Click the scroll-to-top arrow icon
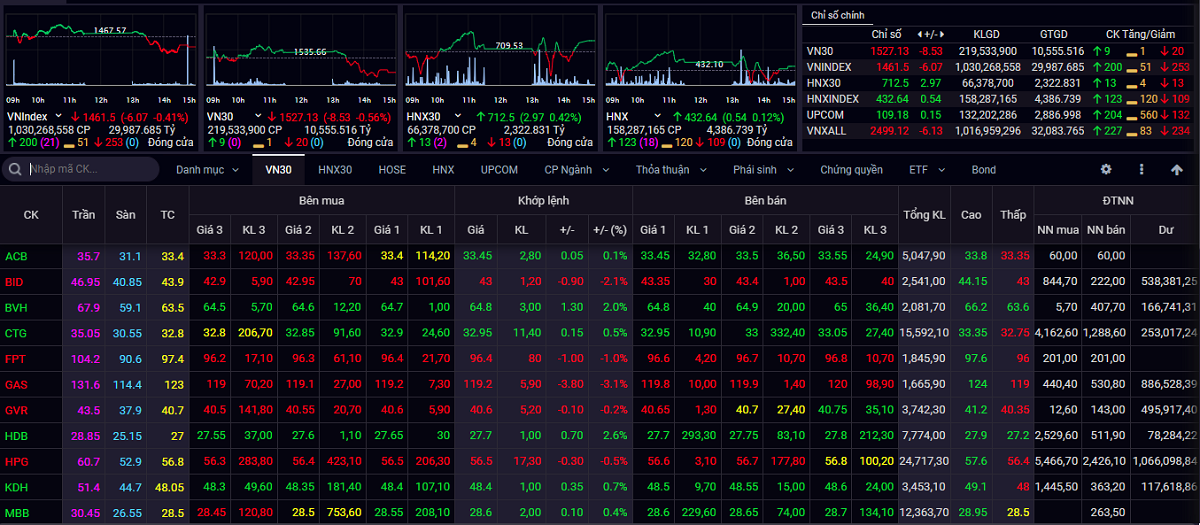Screen dimensions: 1200x525 (x=1176, y=170)
